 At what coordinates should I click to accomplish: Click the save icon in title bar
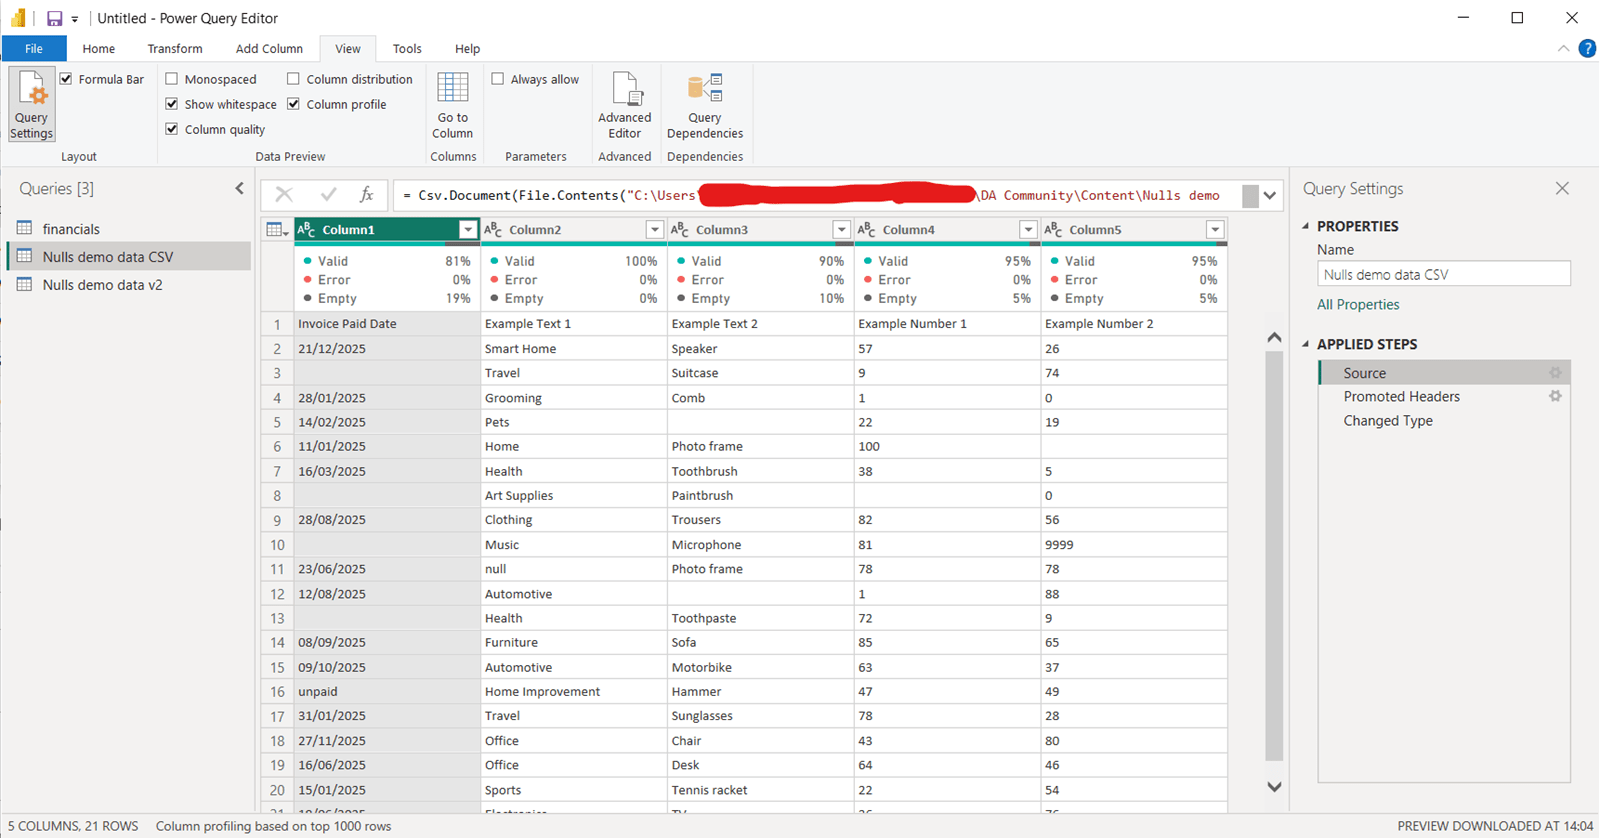[54, 18]
